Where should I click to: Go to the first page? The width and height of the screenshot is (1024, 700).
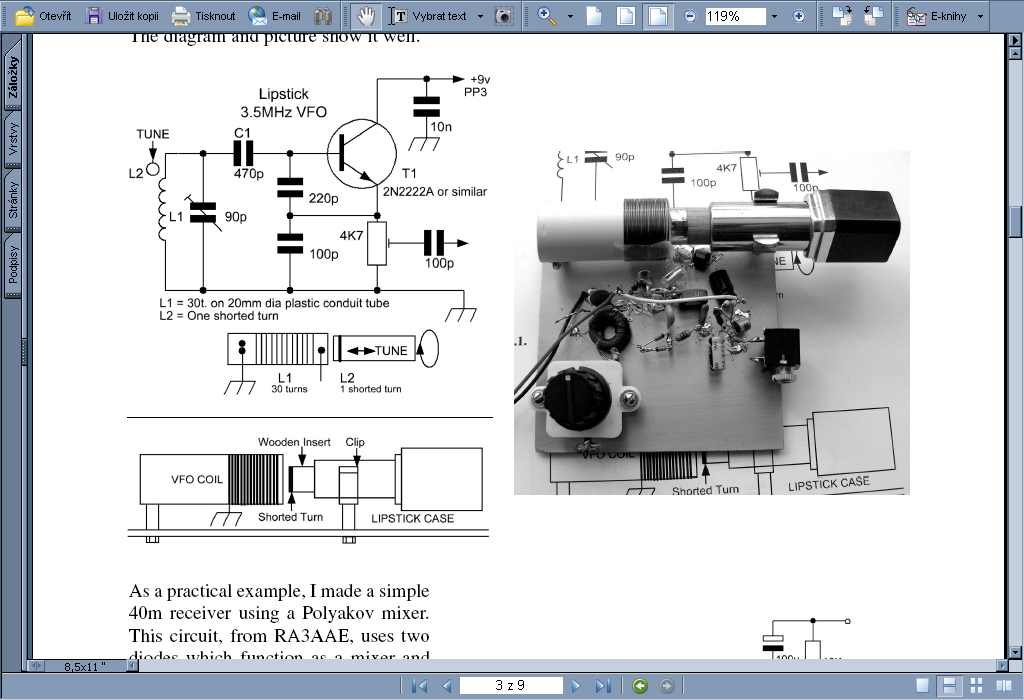(419, 686)
